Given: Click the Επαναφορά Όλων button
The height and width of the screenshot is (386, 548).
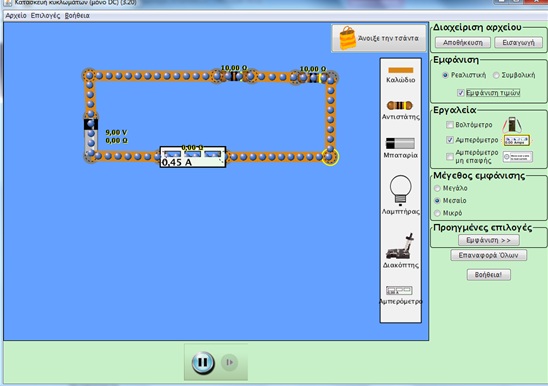Looking at the screenshot, I should point(489,255).
